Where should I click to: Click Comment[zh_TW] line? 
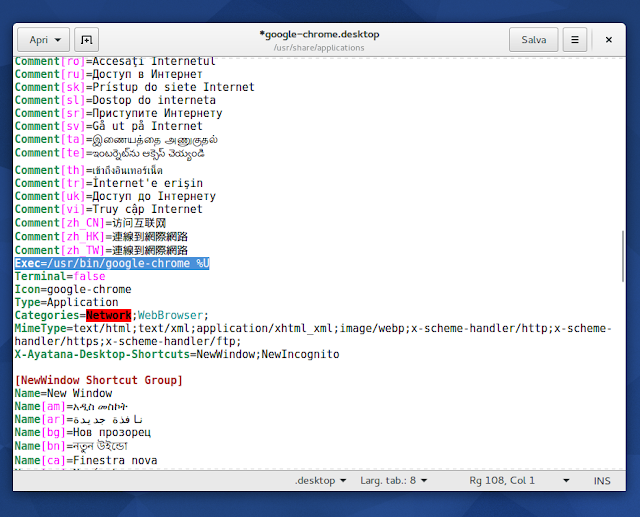click(101, 250)
